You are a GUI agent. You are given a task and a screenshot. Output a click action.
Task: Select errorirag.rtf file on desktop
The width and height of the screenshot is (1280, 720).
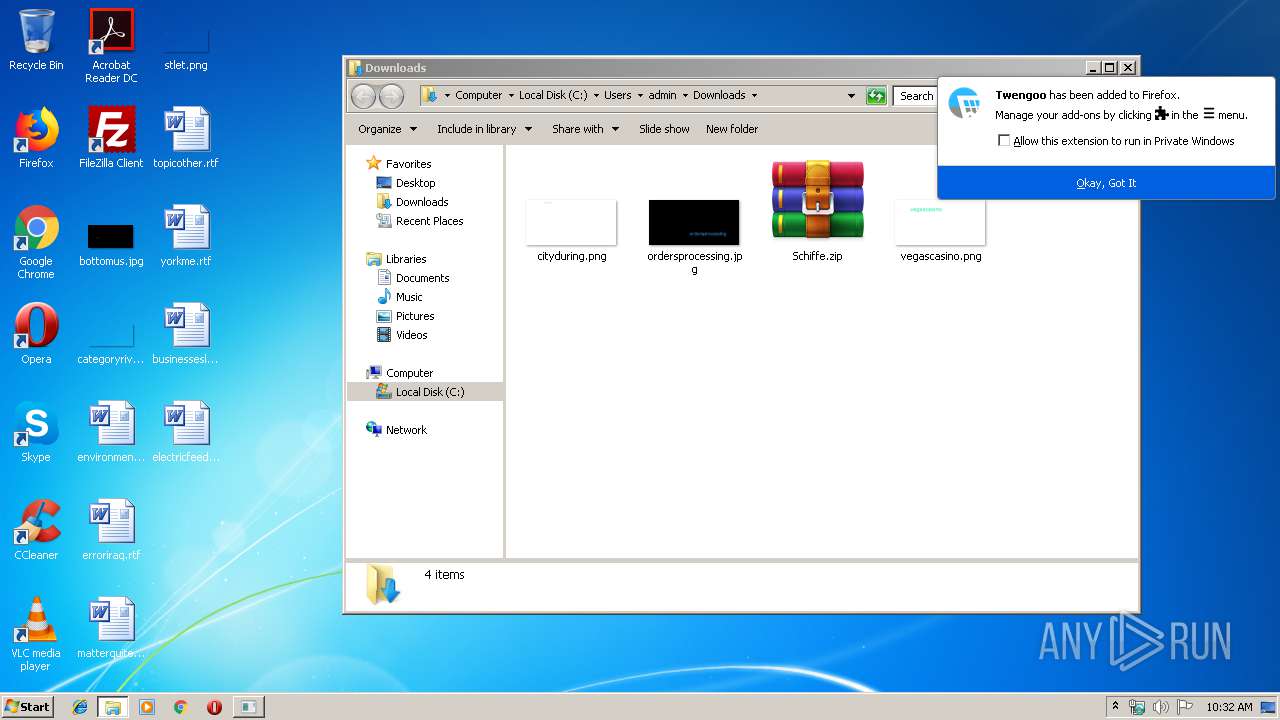[x=111, y=530]
